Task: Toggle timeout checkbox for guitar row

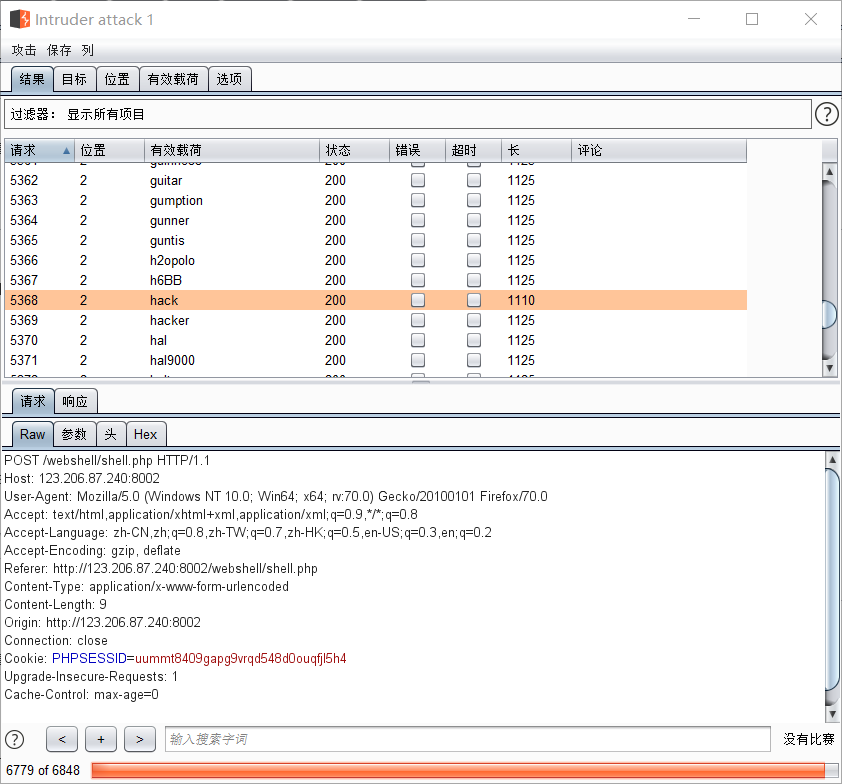Action: (474, 180)
